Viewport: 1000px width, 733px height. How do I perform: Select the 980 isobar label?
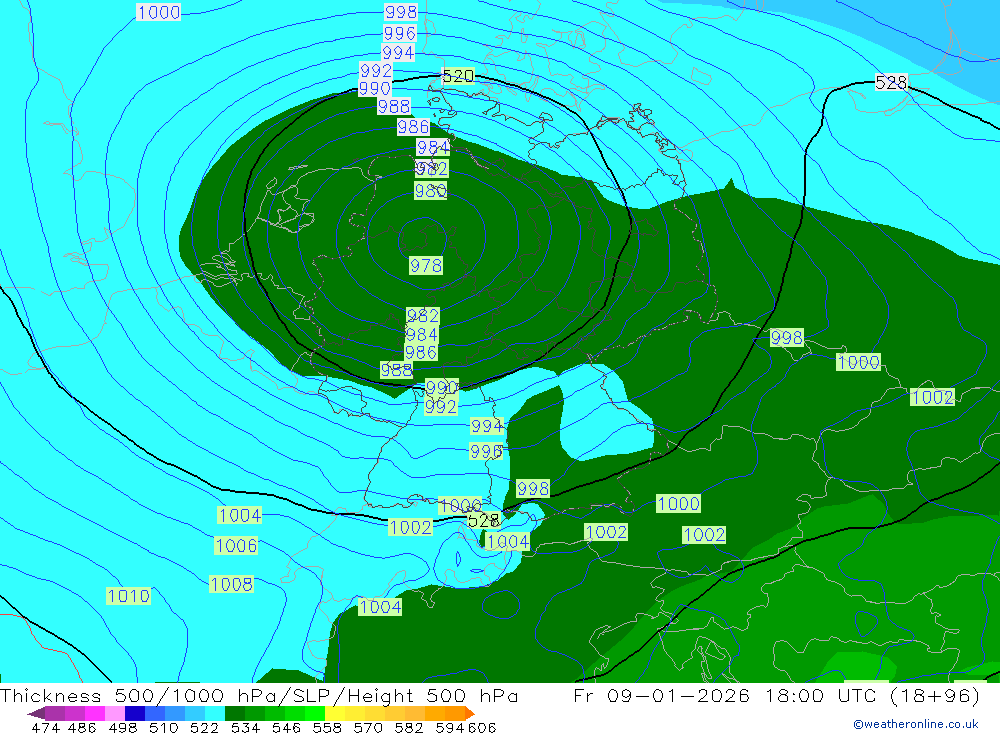click(x=430, y=190)
